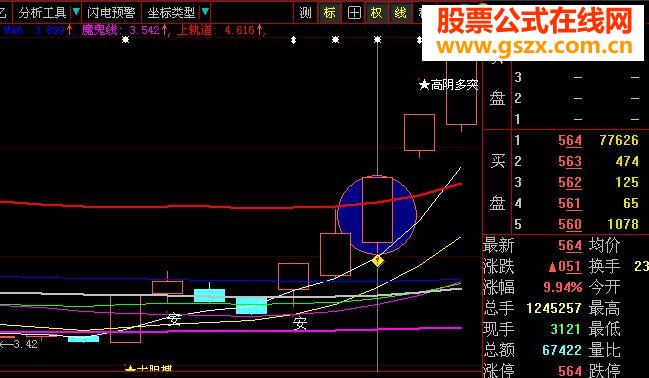Open the 分析工具 toolbar menu
649x378 pixels.
tap(42, 13)
